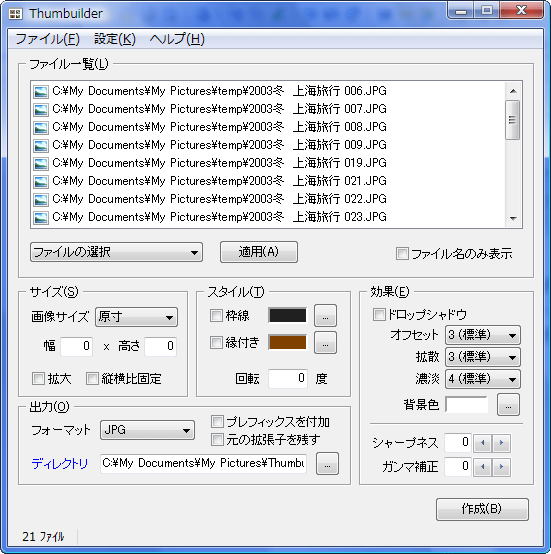Click the white 背景色 color swatch
The image size is (551, 554).
pyautogui.click(x=467, y=405)
